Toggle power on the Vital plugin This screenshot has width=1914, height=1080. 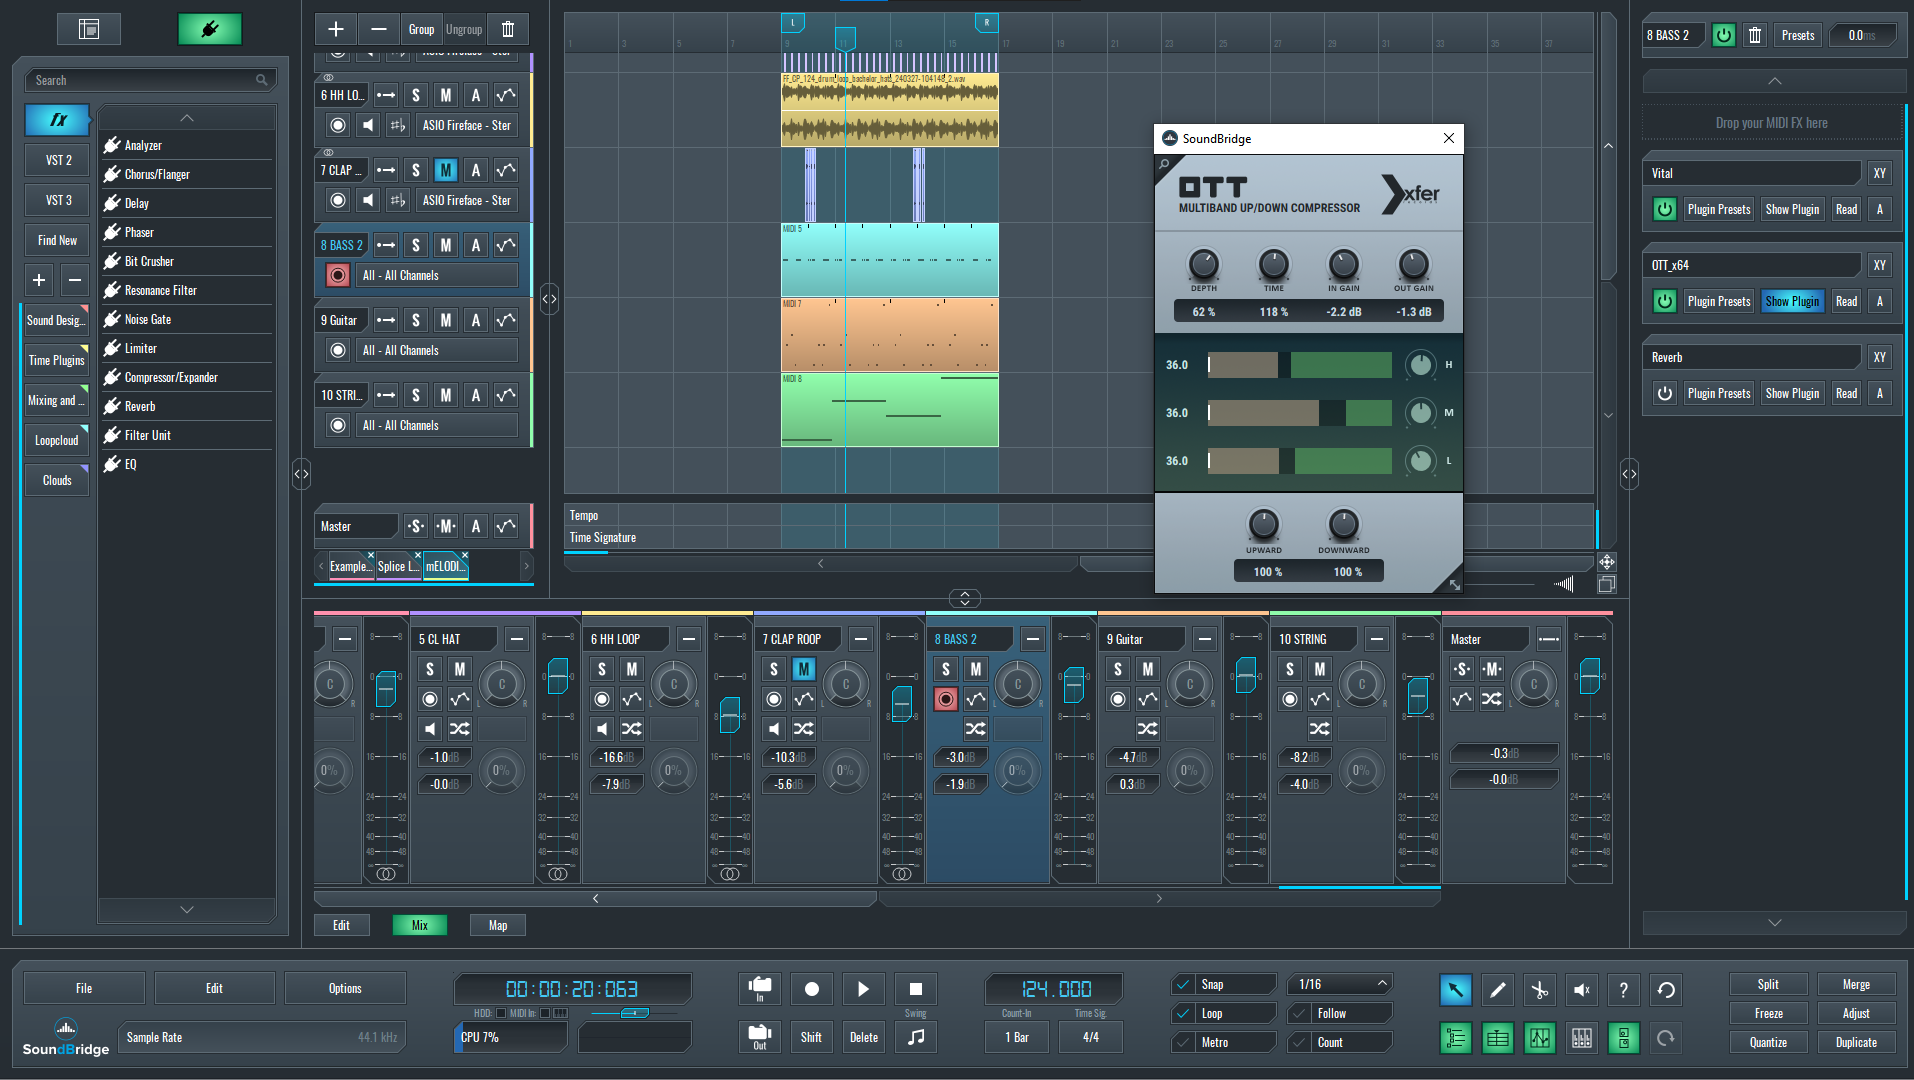tap(1665, 209)
